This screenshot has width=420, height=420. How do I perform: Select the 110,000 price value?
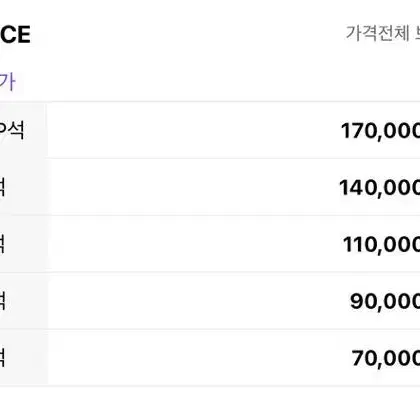381,244
